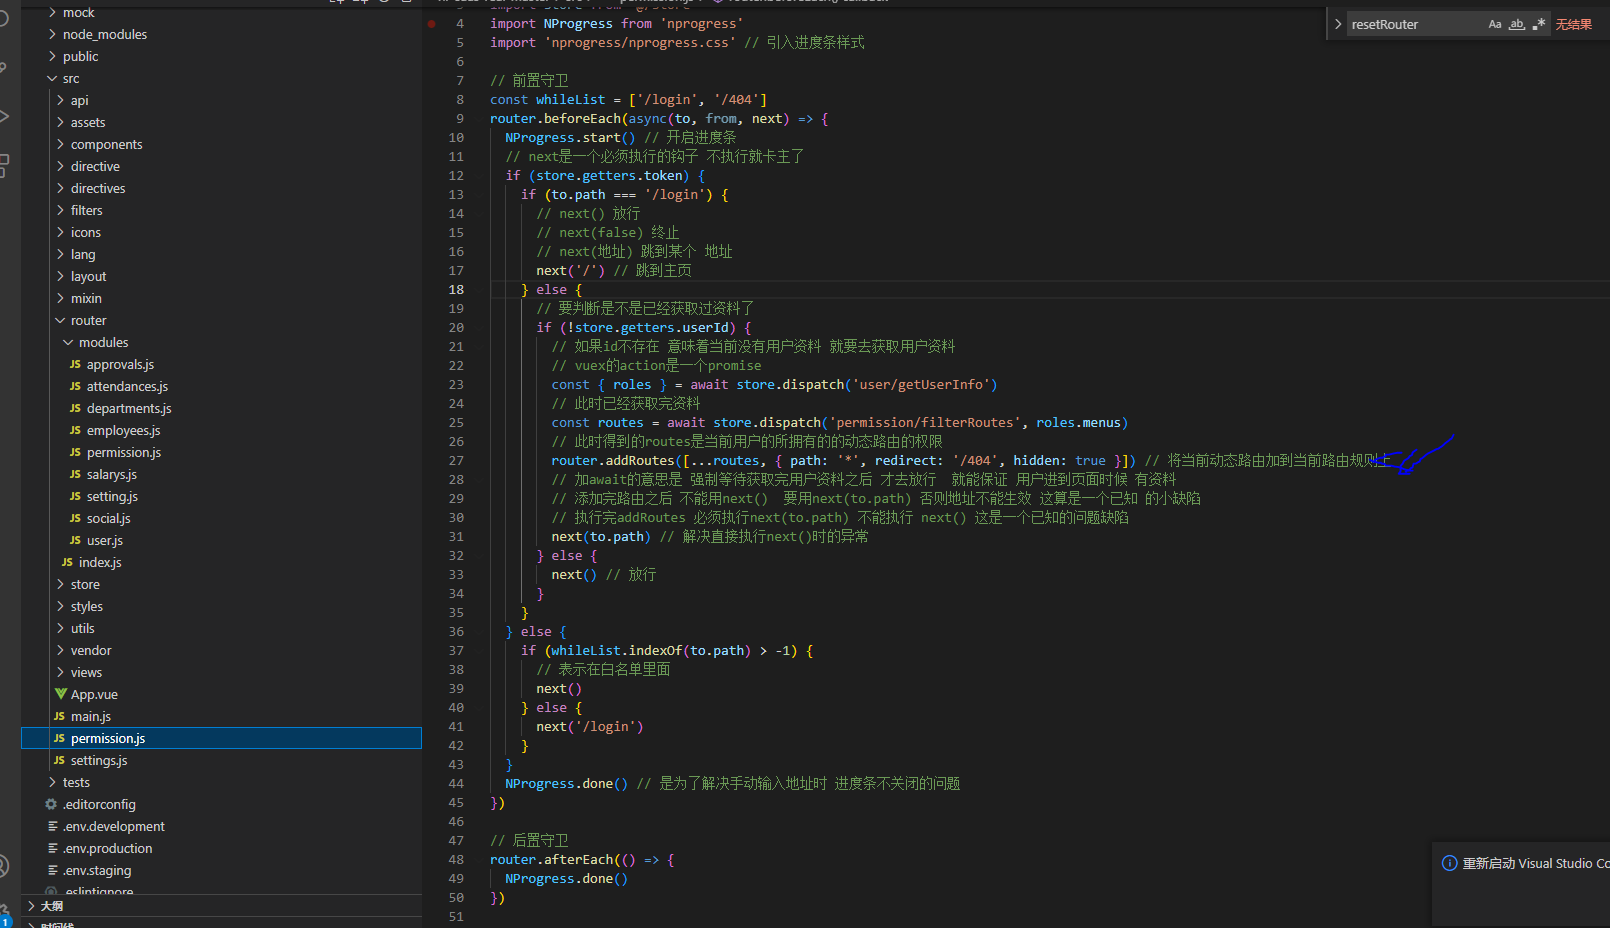Open permission.js under modules folder
Viewport: 1610px width, 928px height.
pos(124,452)
